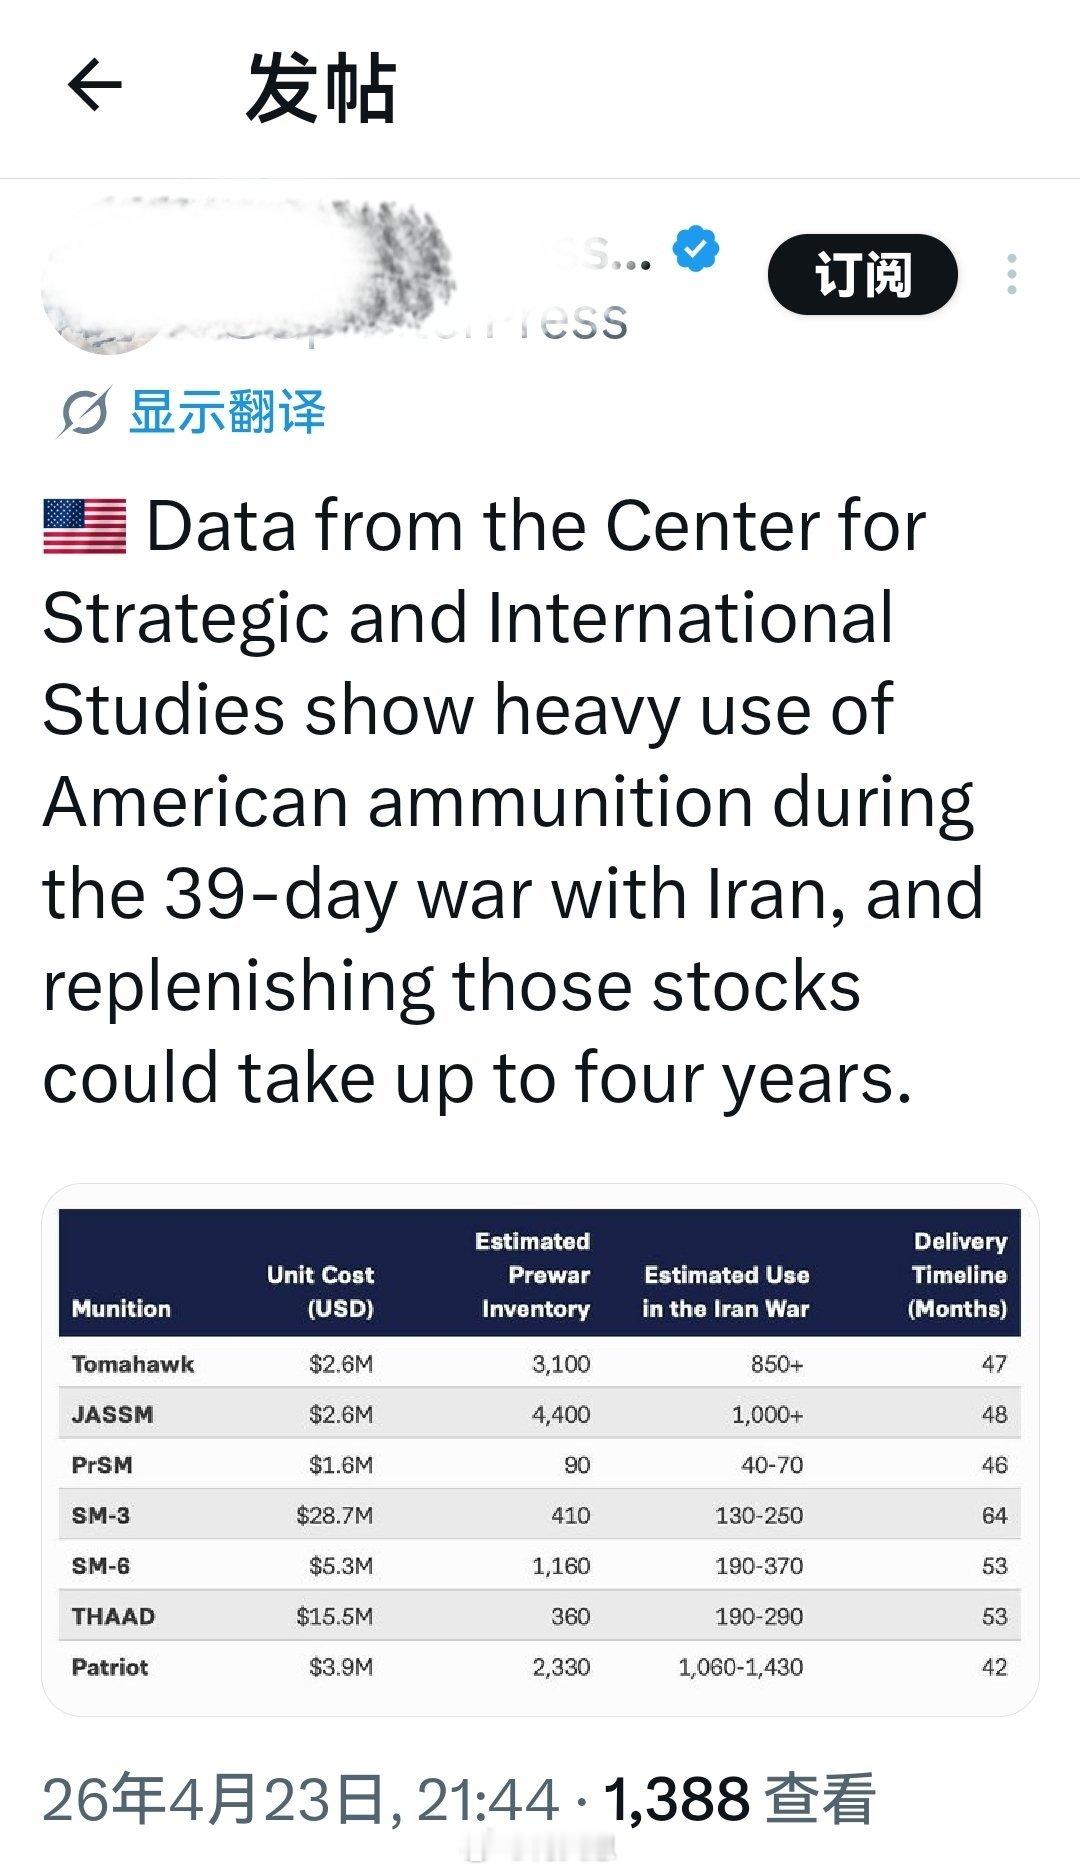Tap the 显示翻译 show translation link
Image resolution: width=1080 pixels, height=1873 pixels.
[227, 412]
